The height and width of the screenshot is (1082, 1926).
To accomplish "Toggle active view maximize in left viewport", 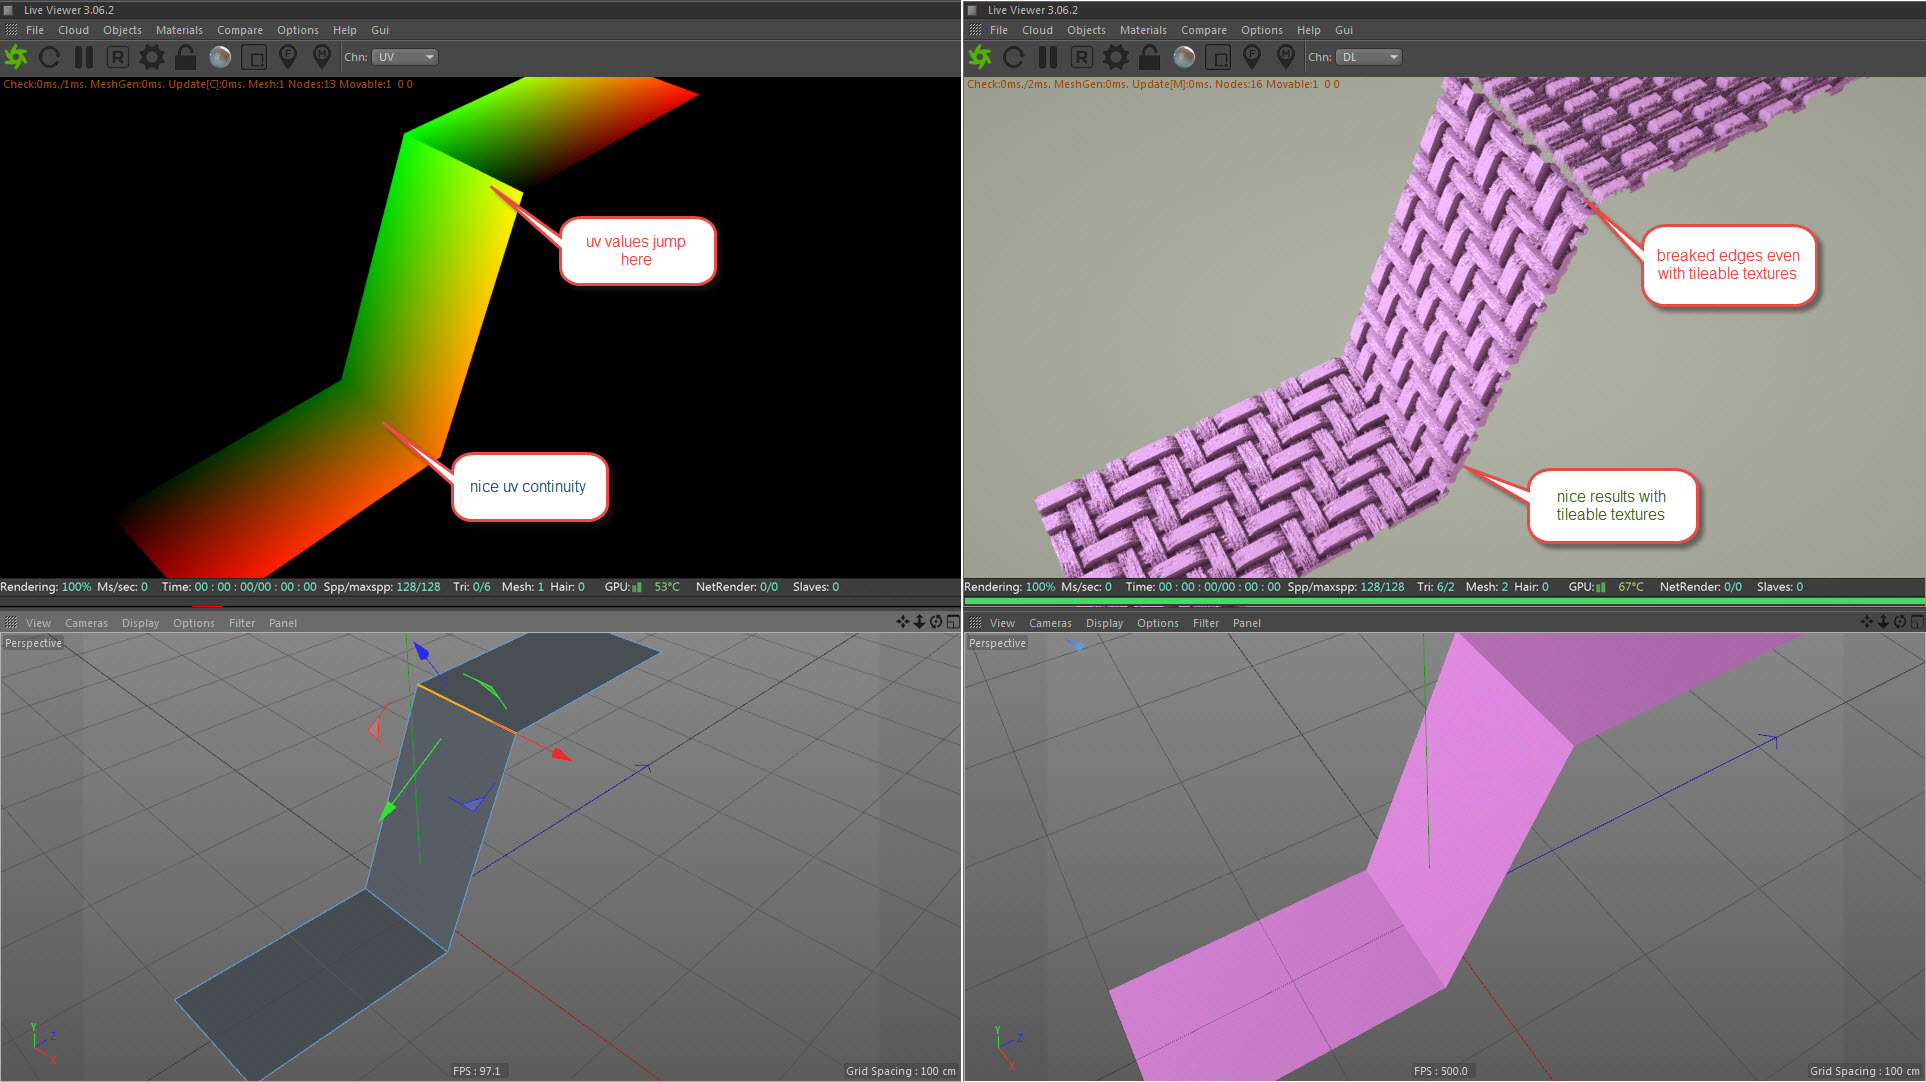I will tap(953, 622).
